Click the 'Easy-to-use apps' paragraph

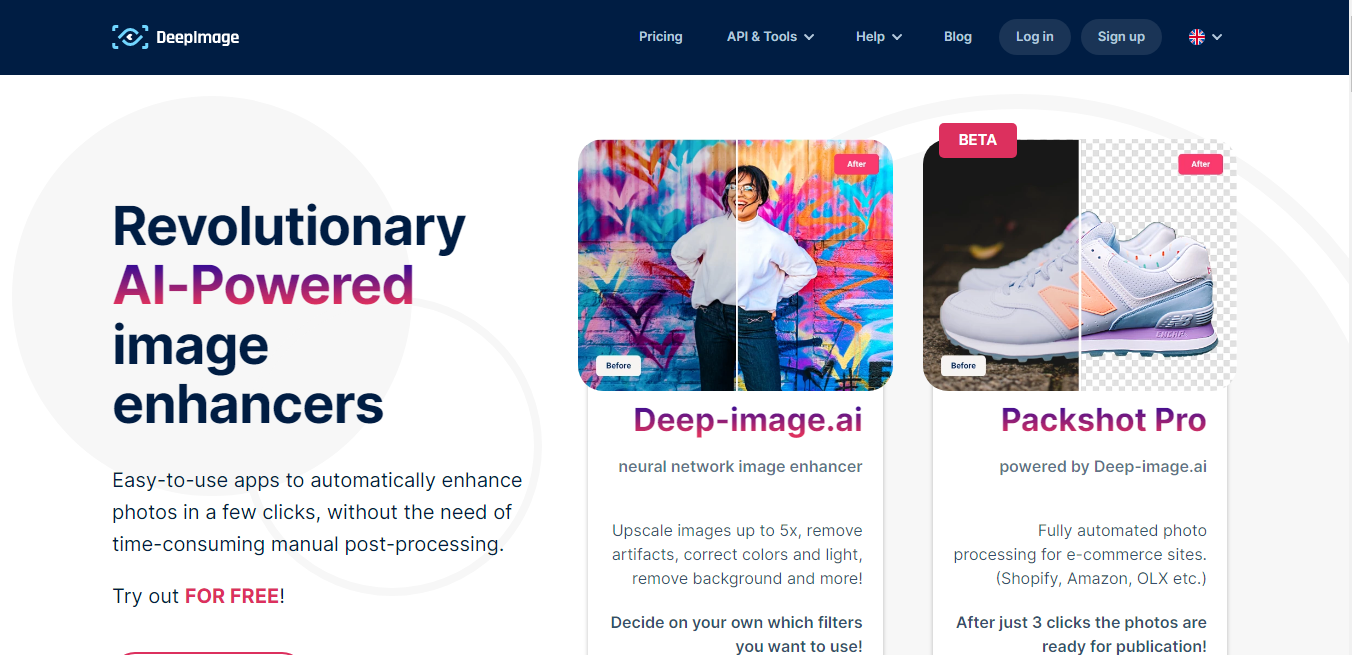[x=317, y=512]
